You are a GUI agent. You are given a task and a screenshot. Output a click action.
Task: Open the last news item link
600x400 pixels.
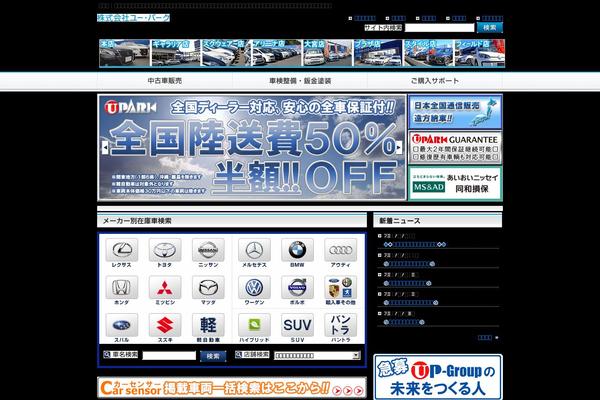pyautogui.click(x=404, y=322)
